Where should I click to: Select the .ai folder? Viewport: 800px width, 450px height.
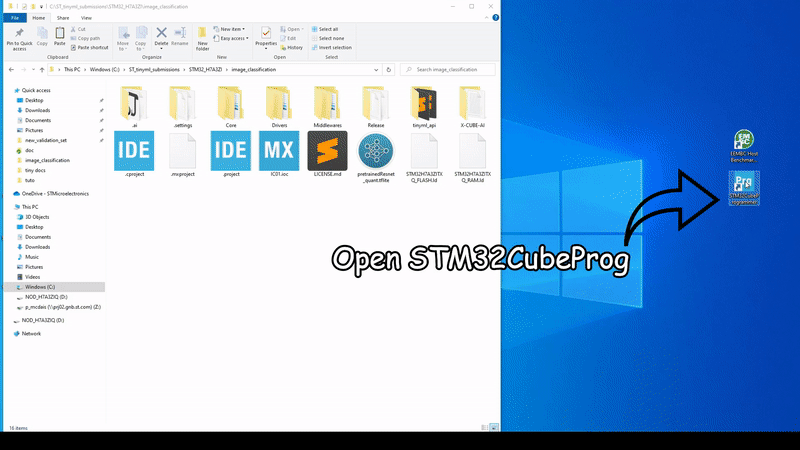134,107
